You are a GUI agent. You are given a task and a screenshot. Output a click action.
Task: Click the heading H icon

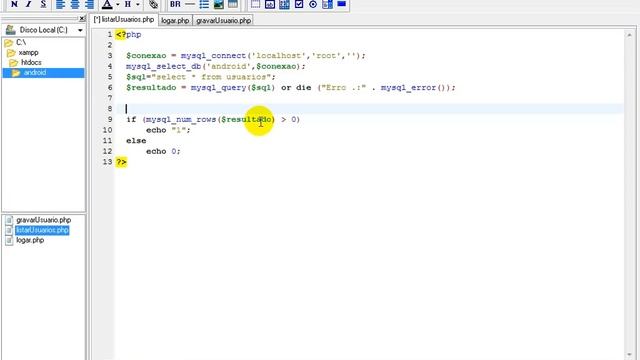click(128, 4)
